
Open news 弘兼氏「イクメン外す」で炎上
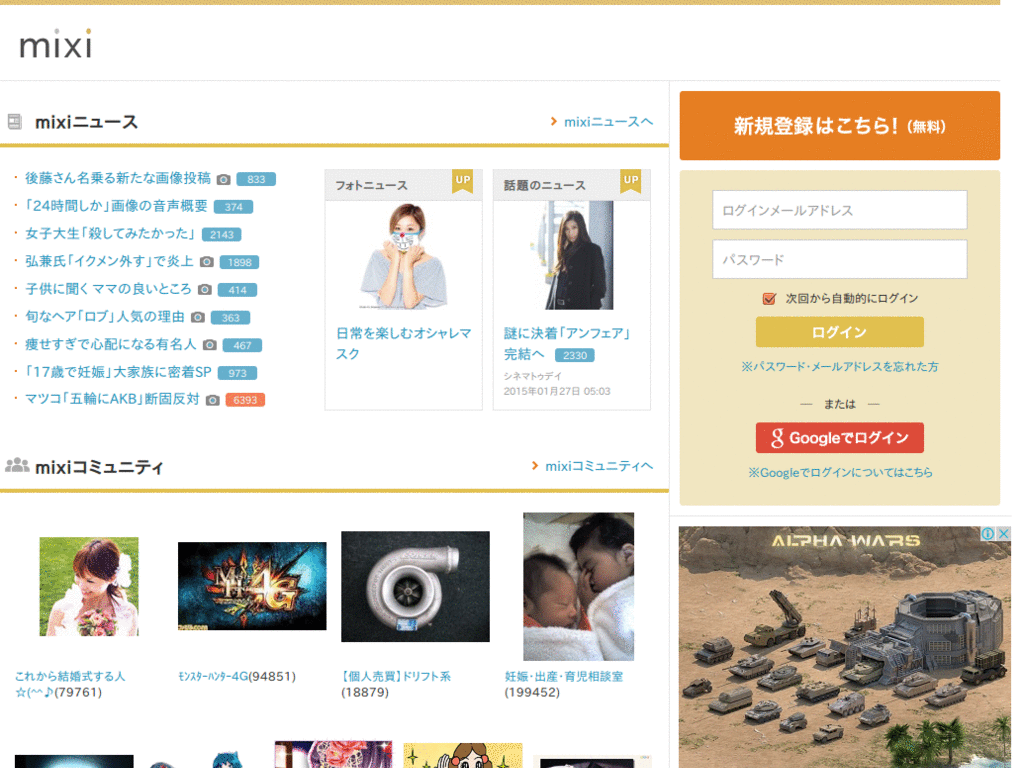109,261
